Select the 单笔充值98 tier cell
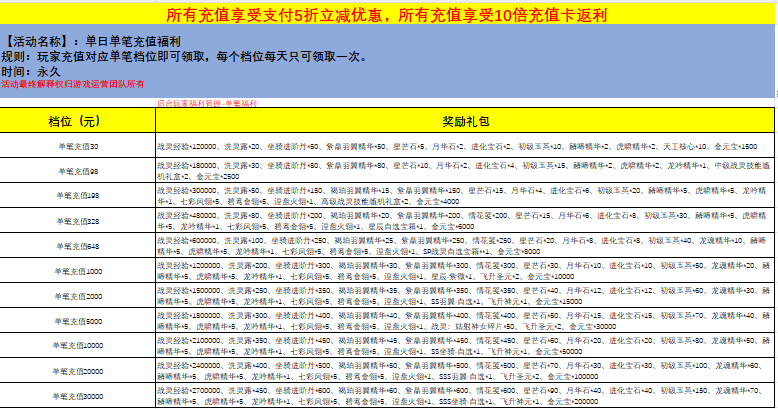 coord(78,171)
